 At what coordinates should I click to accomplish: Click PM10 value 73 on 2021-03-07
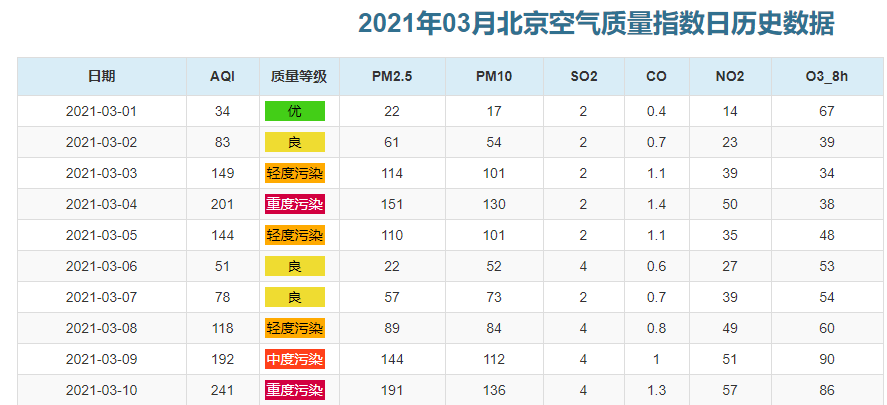(x=494, y=298)
